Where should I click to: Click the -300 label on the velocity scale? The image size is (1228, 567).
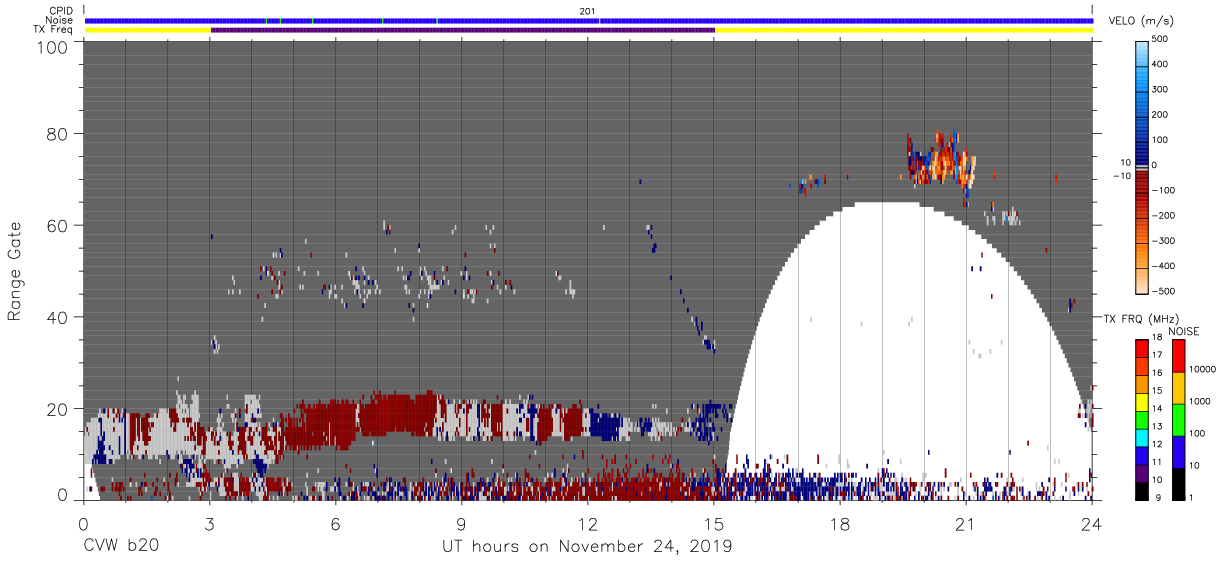[1162, 240]
